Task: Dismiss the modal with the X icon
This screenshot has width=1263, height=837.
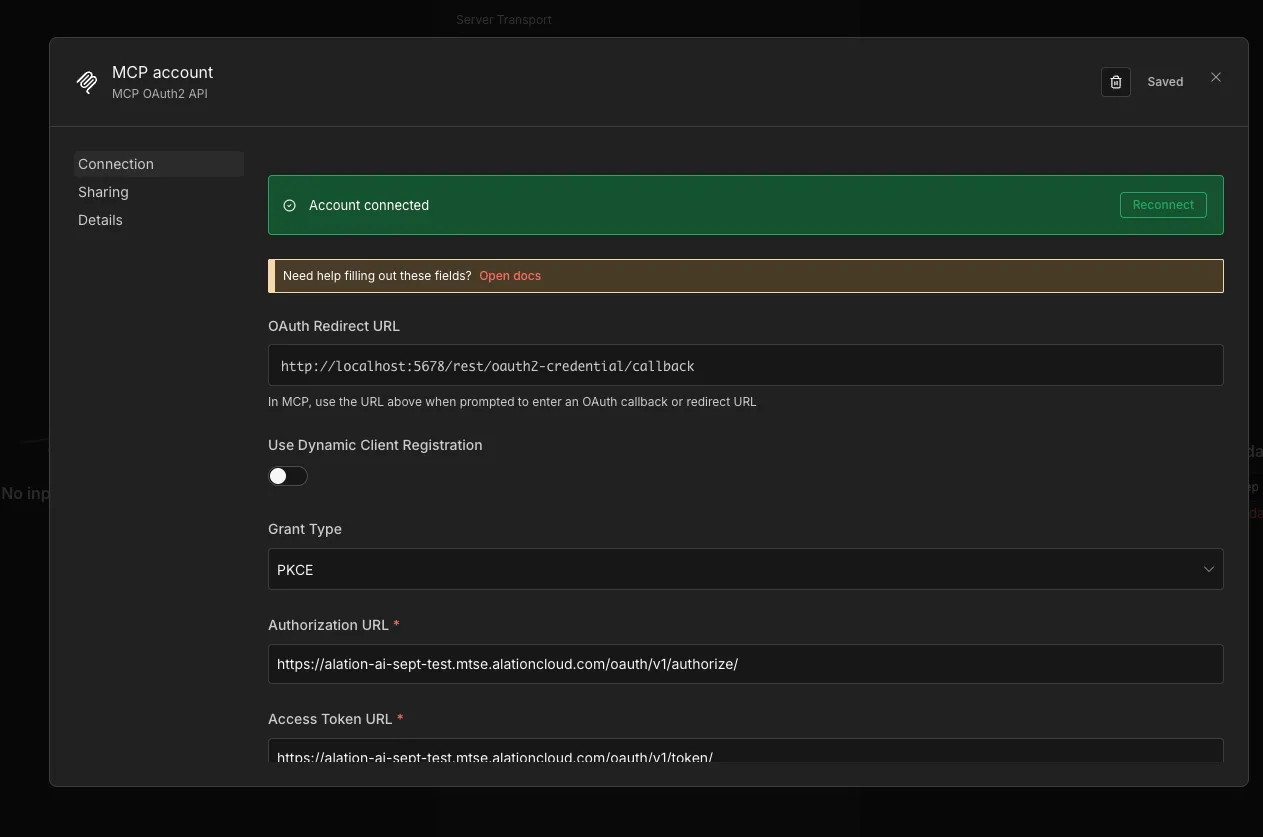Action: point(1216,77)
